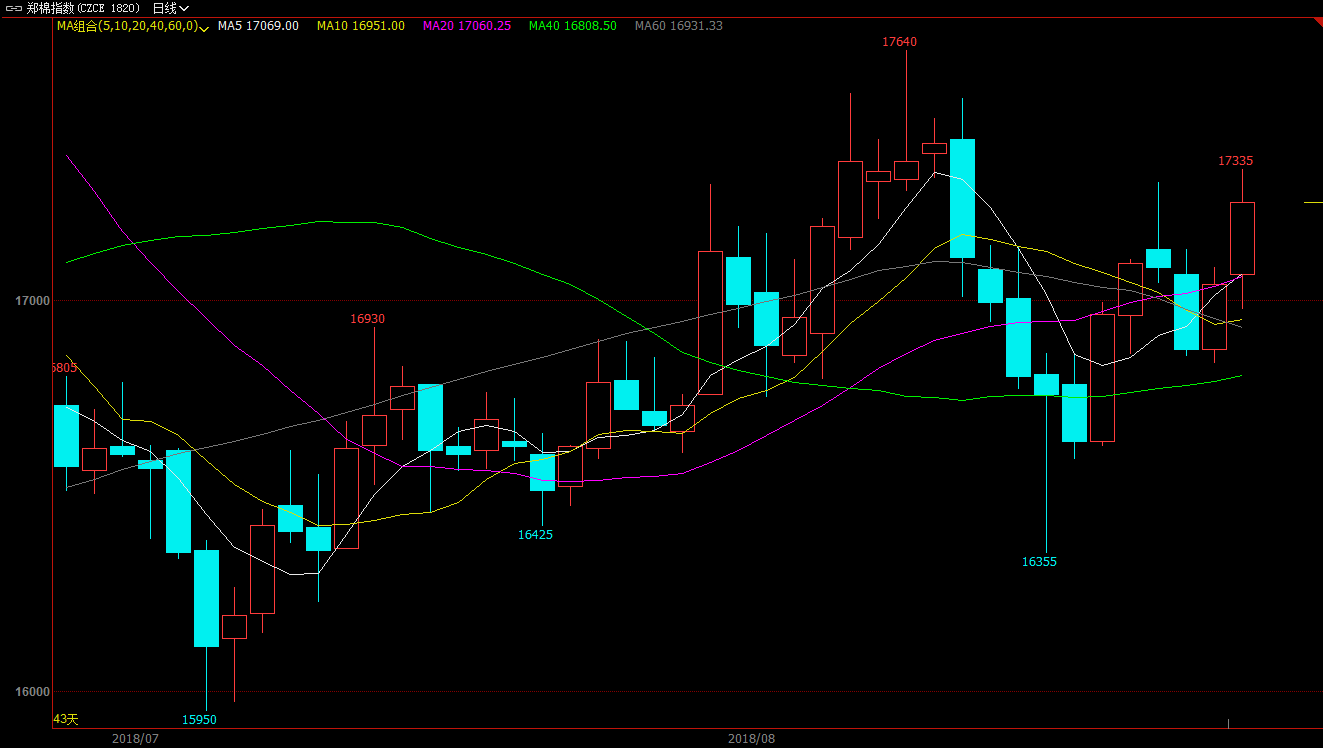Click the 15950 lowest price label
1323x748 pixels.
pyautogui.click(x=199, y=720)
